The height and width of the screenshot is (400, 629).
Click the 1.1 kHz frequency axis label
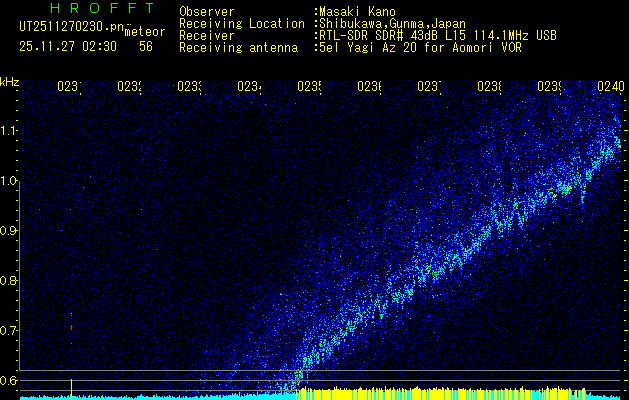pos(8,130)
